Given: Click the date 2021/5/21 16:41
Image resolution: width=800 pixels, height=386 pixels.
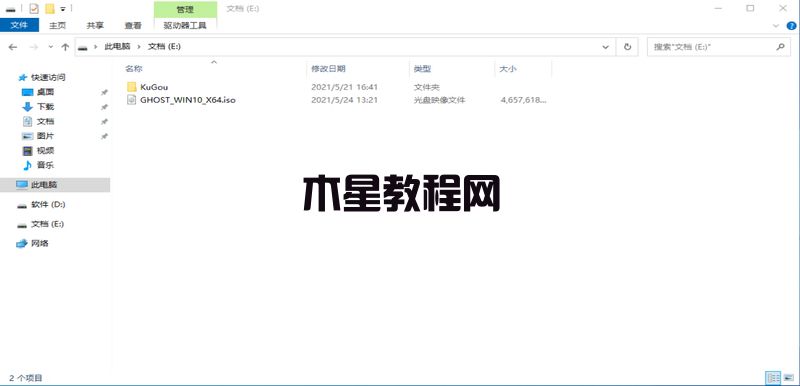Looking at the screenshot, I should coord(344,87).
